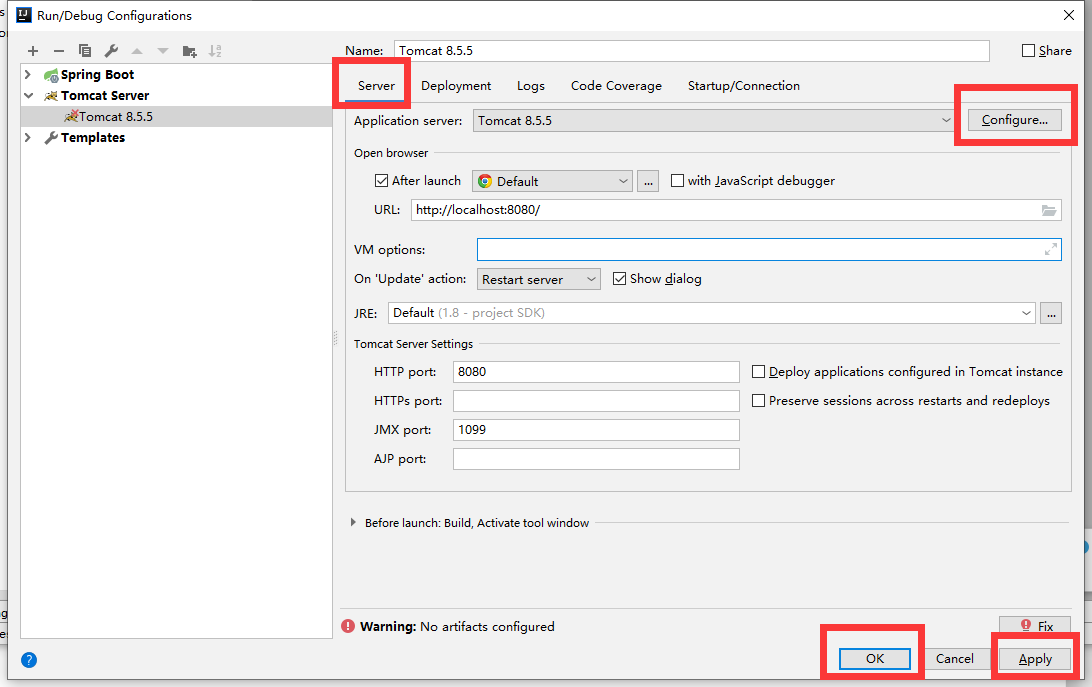Add a new configuration with the plus icon

click(33, 51)
